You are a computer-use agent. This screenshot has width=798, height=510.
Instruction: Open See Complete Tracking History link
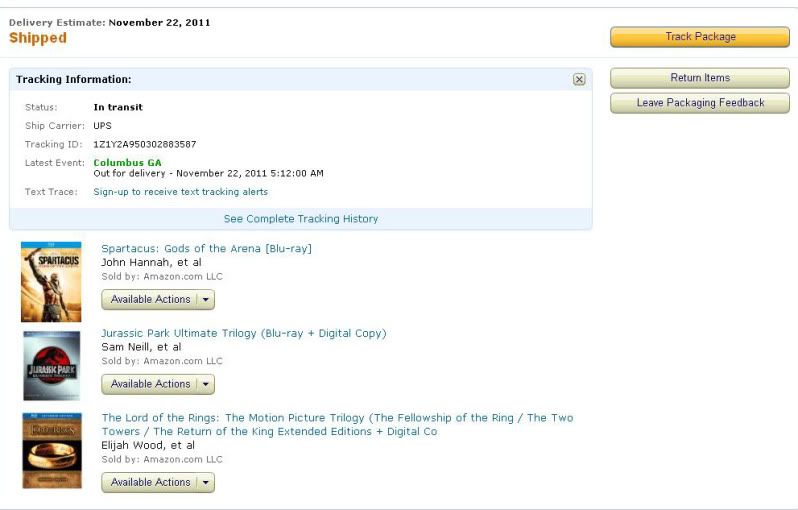tap(301, 219)
